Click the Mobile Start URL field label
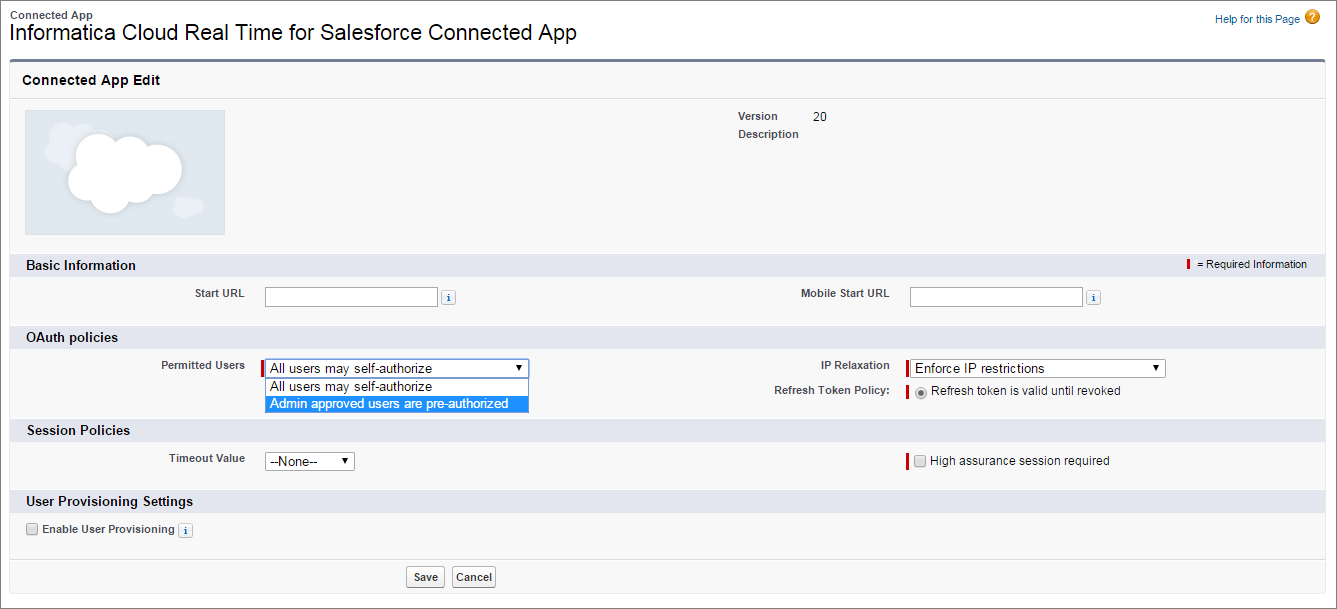 [845, 293]
